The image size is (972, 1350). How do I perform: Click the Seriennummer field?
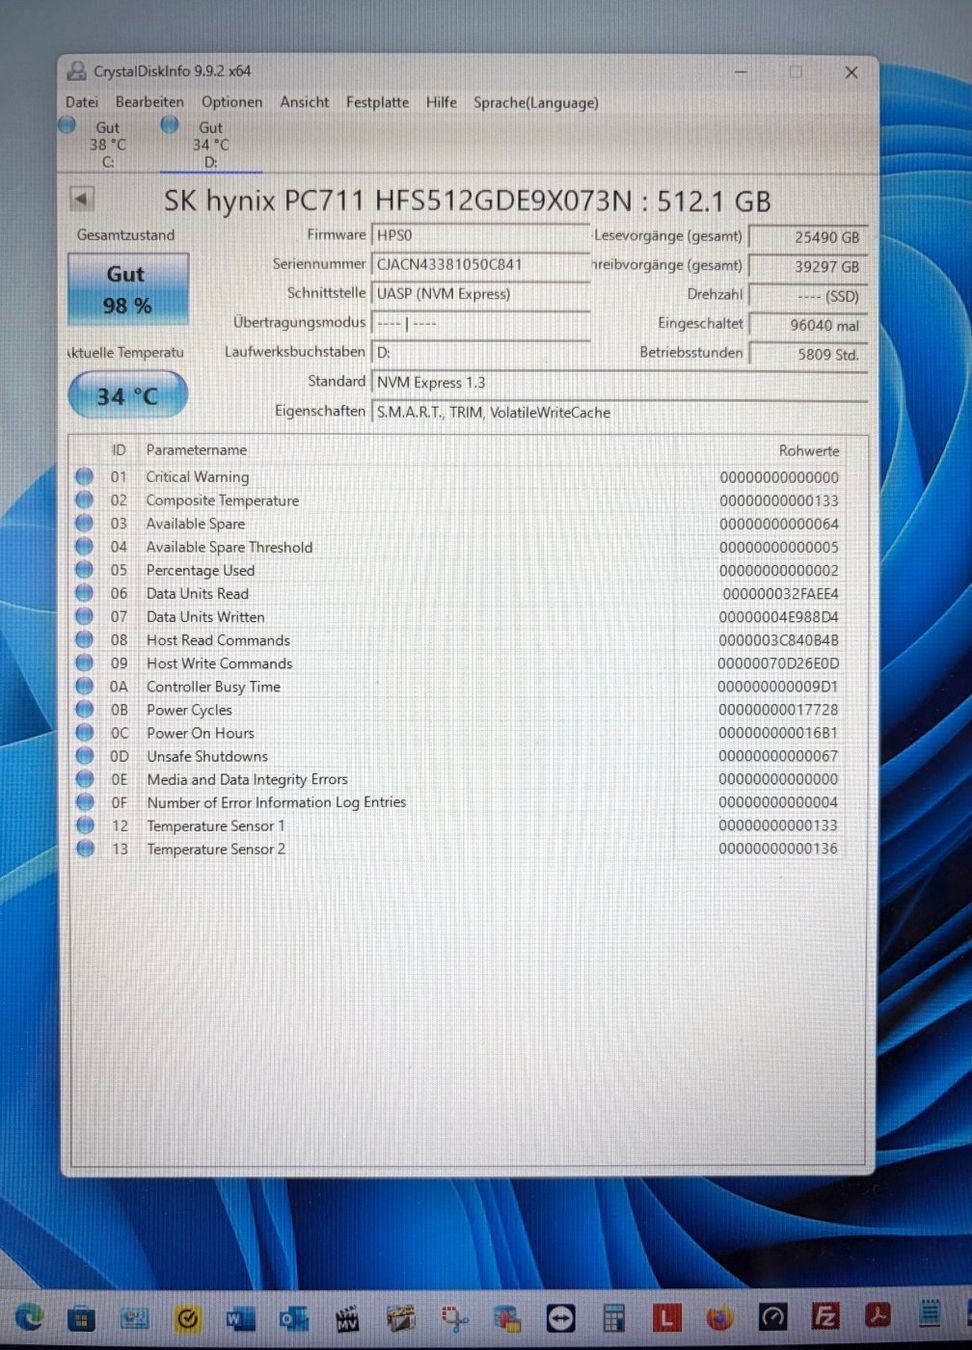click(480, 265)
